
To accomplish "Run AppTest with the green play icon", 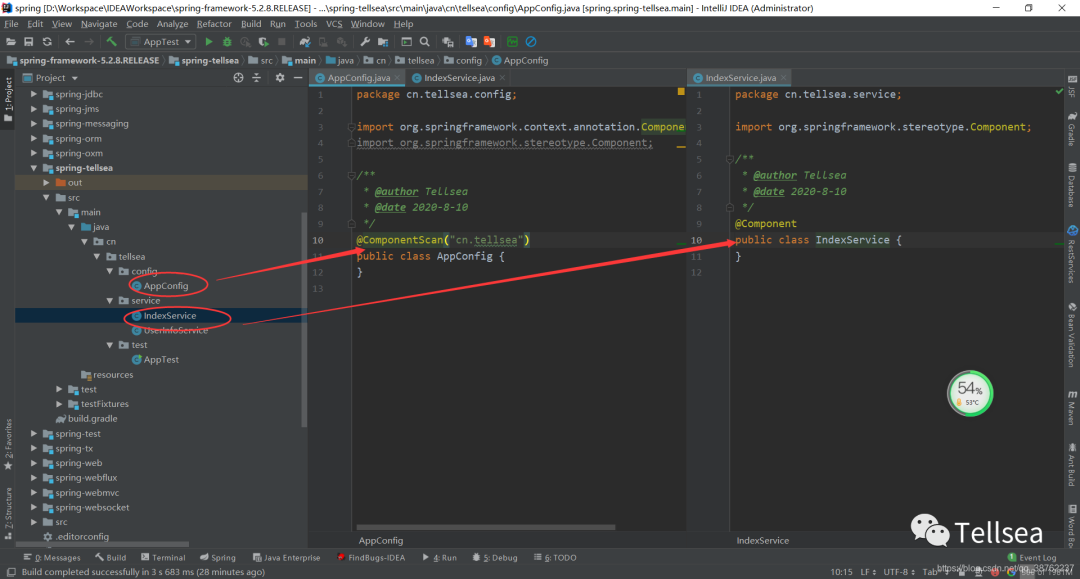I will [209, 42].
